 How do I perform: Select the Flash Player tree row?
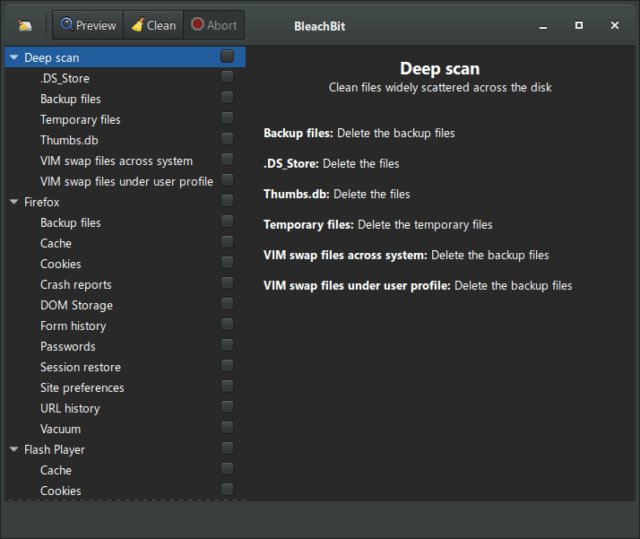pyautogui.click(x=125, y=449)
